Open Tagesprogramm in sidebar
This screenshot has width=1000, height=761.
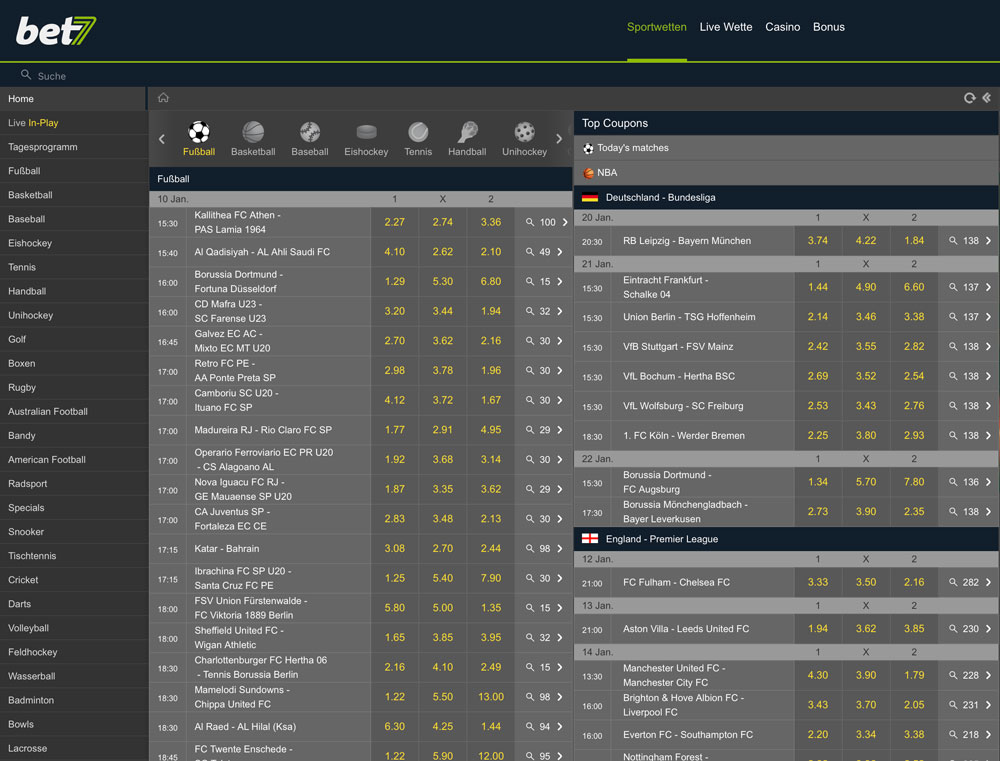(x=73, y=147)
